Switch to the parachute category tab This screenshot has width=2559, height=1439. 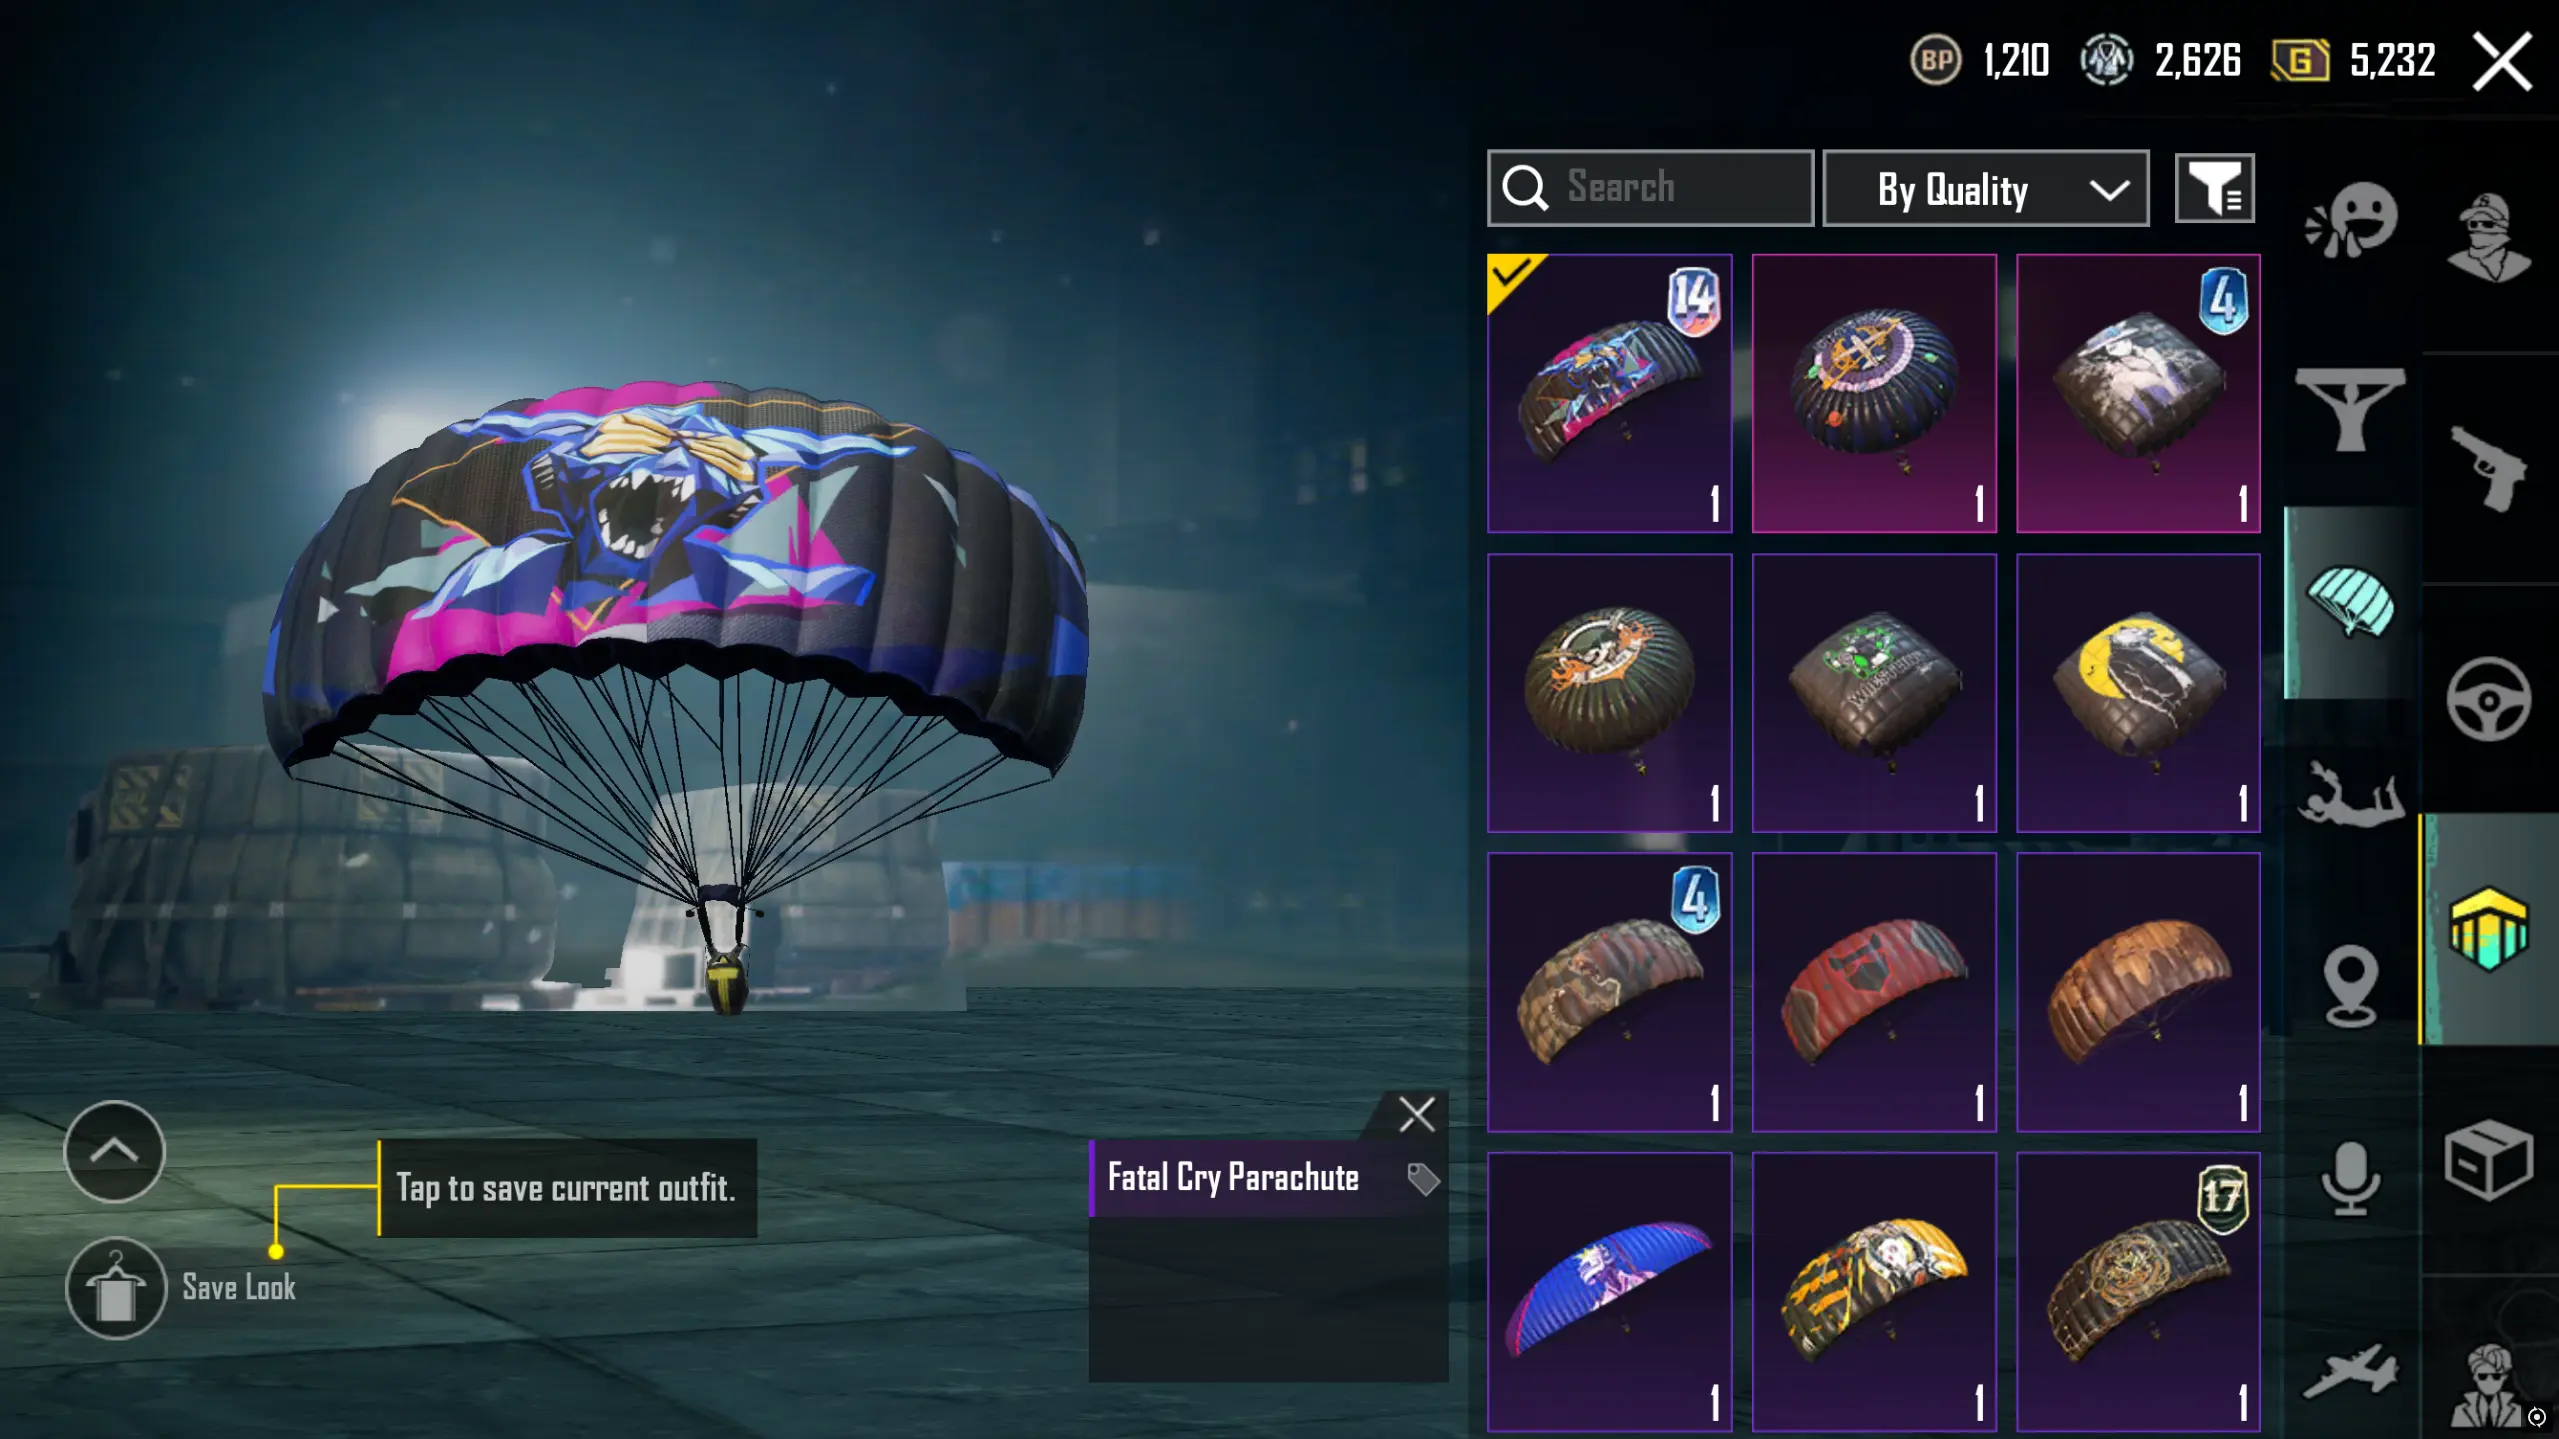2350,601
